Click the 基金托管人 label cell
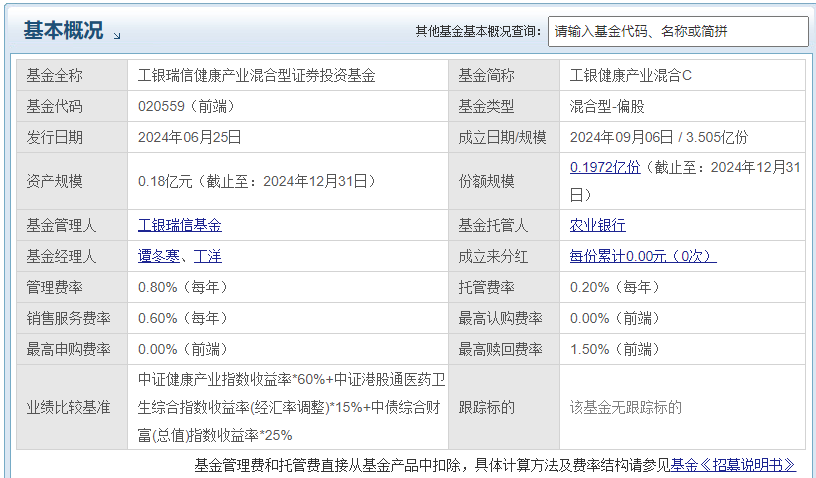 pyautogui.click(x=504, y=225)
